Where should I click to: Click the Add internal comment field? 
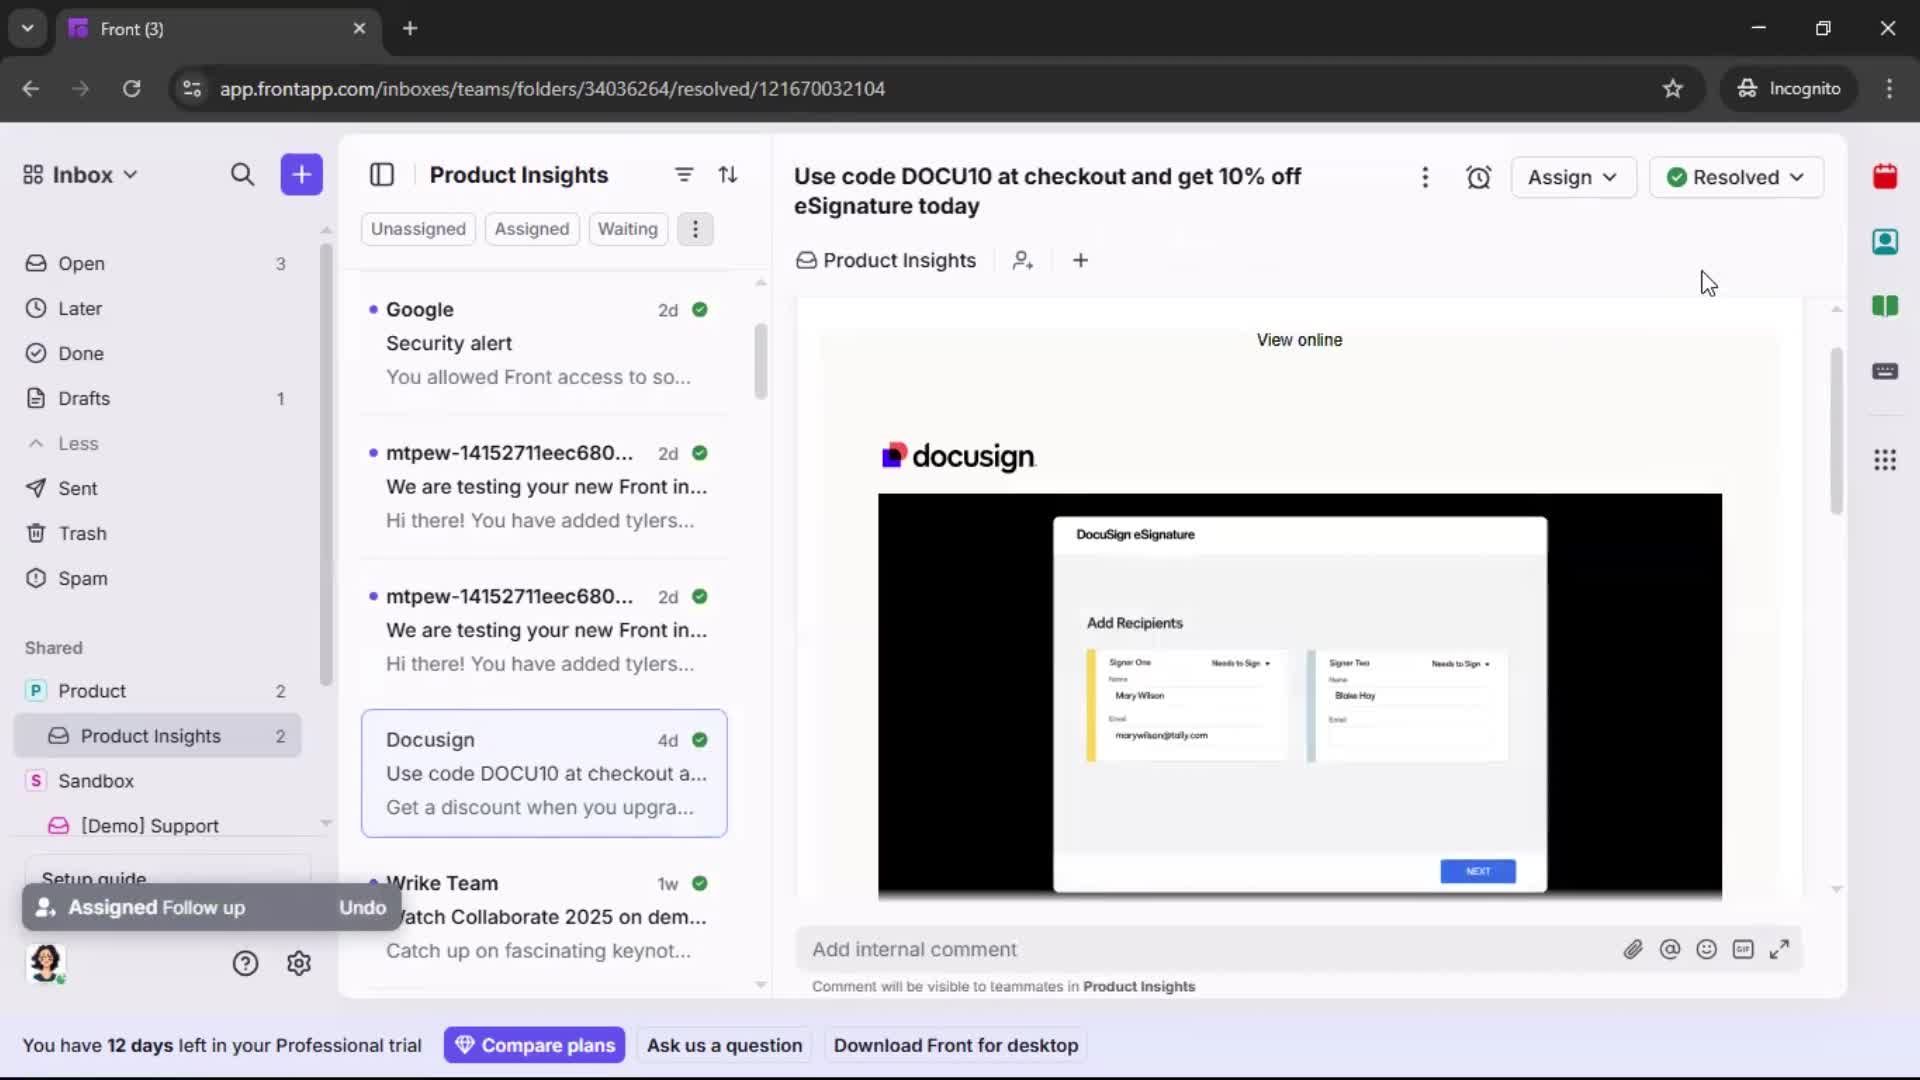pyautogui.click(x=1100, y=949)
